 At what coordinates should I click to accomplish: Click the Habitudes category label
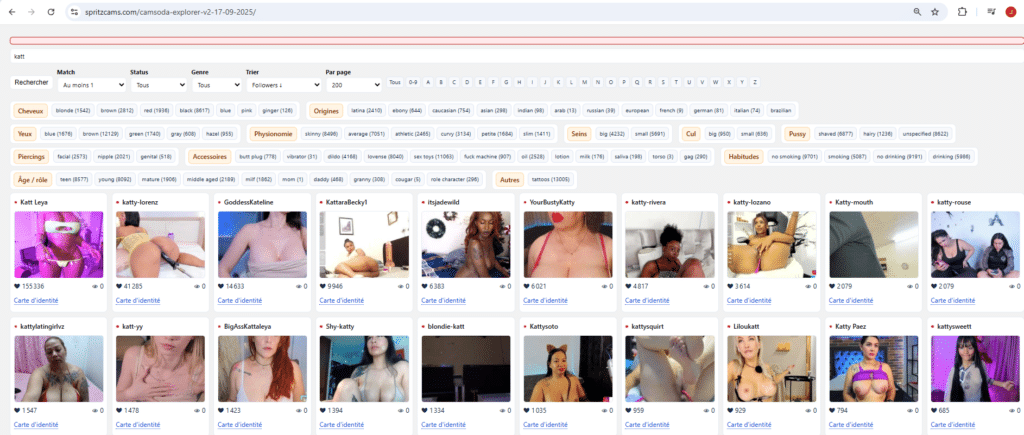(744, 157)
